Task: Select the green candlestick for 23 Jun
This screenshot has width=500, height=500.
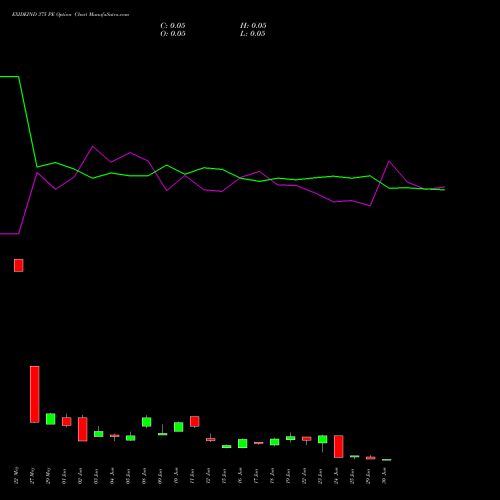Action: pos(323,440)
